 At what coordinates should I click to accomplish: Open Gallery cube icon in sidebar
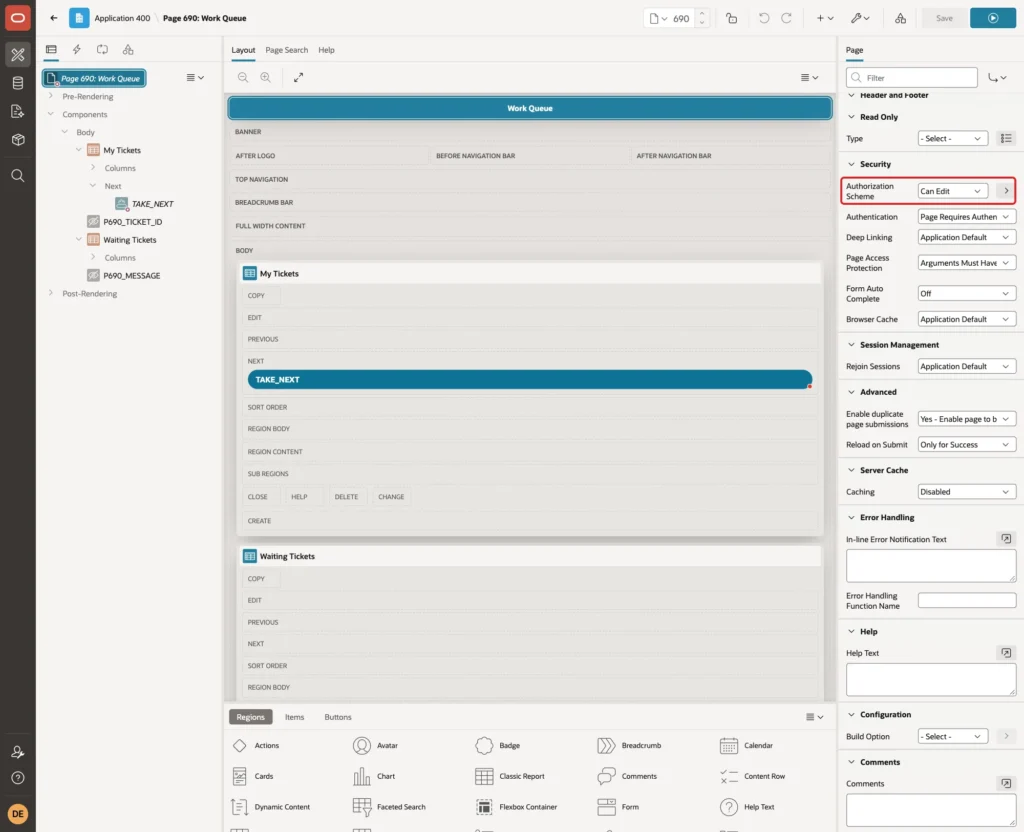18,140
